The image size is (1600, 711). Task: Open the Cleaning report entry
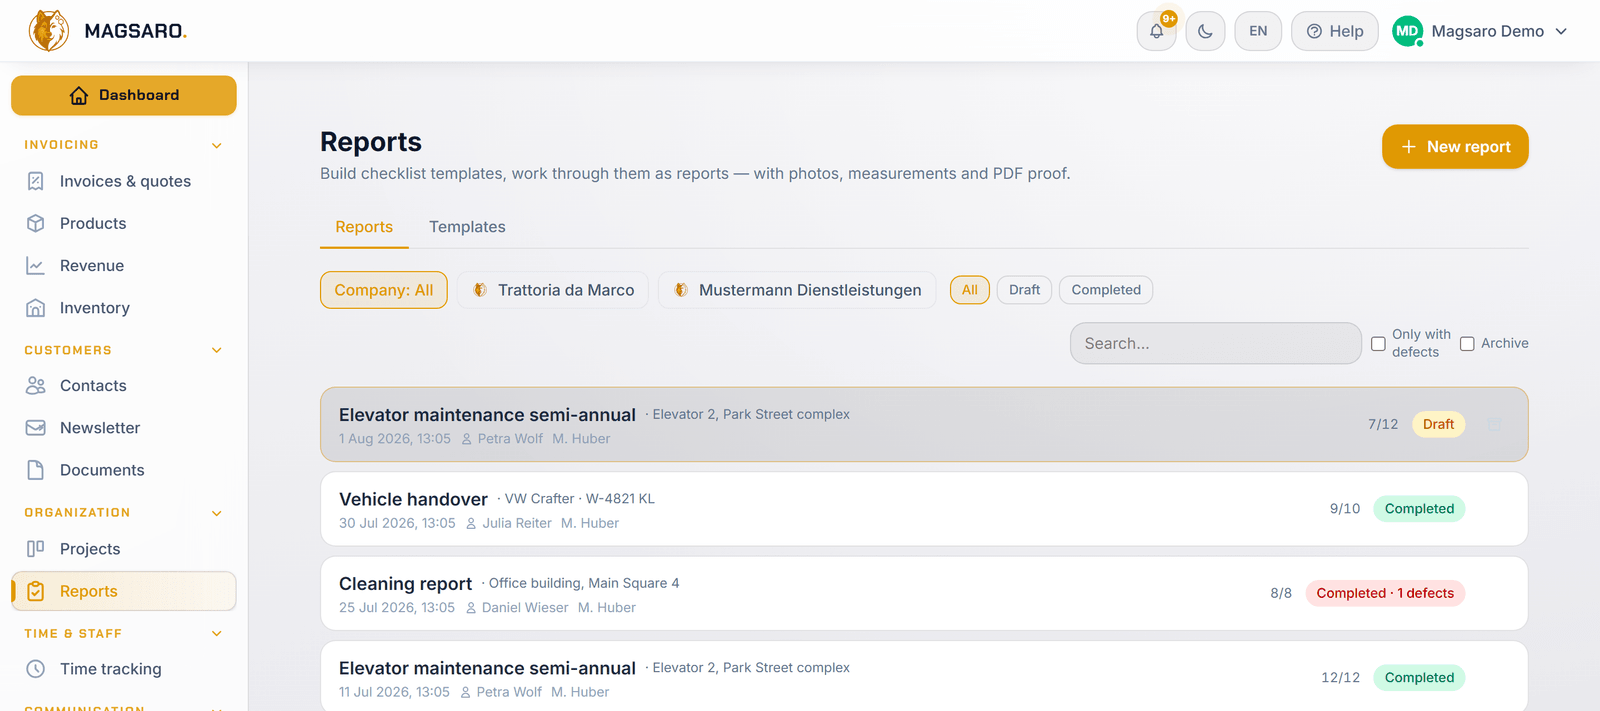pos(924,593)
